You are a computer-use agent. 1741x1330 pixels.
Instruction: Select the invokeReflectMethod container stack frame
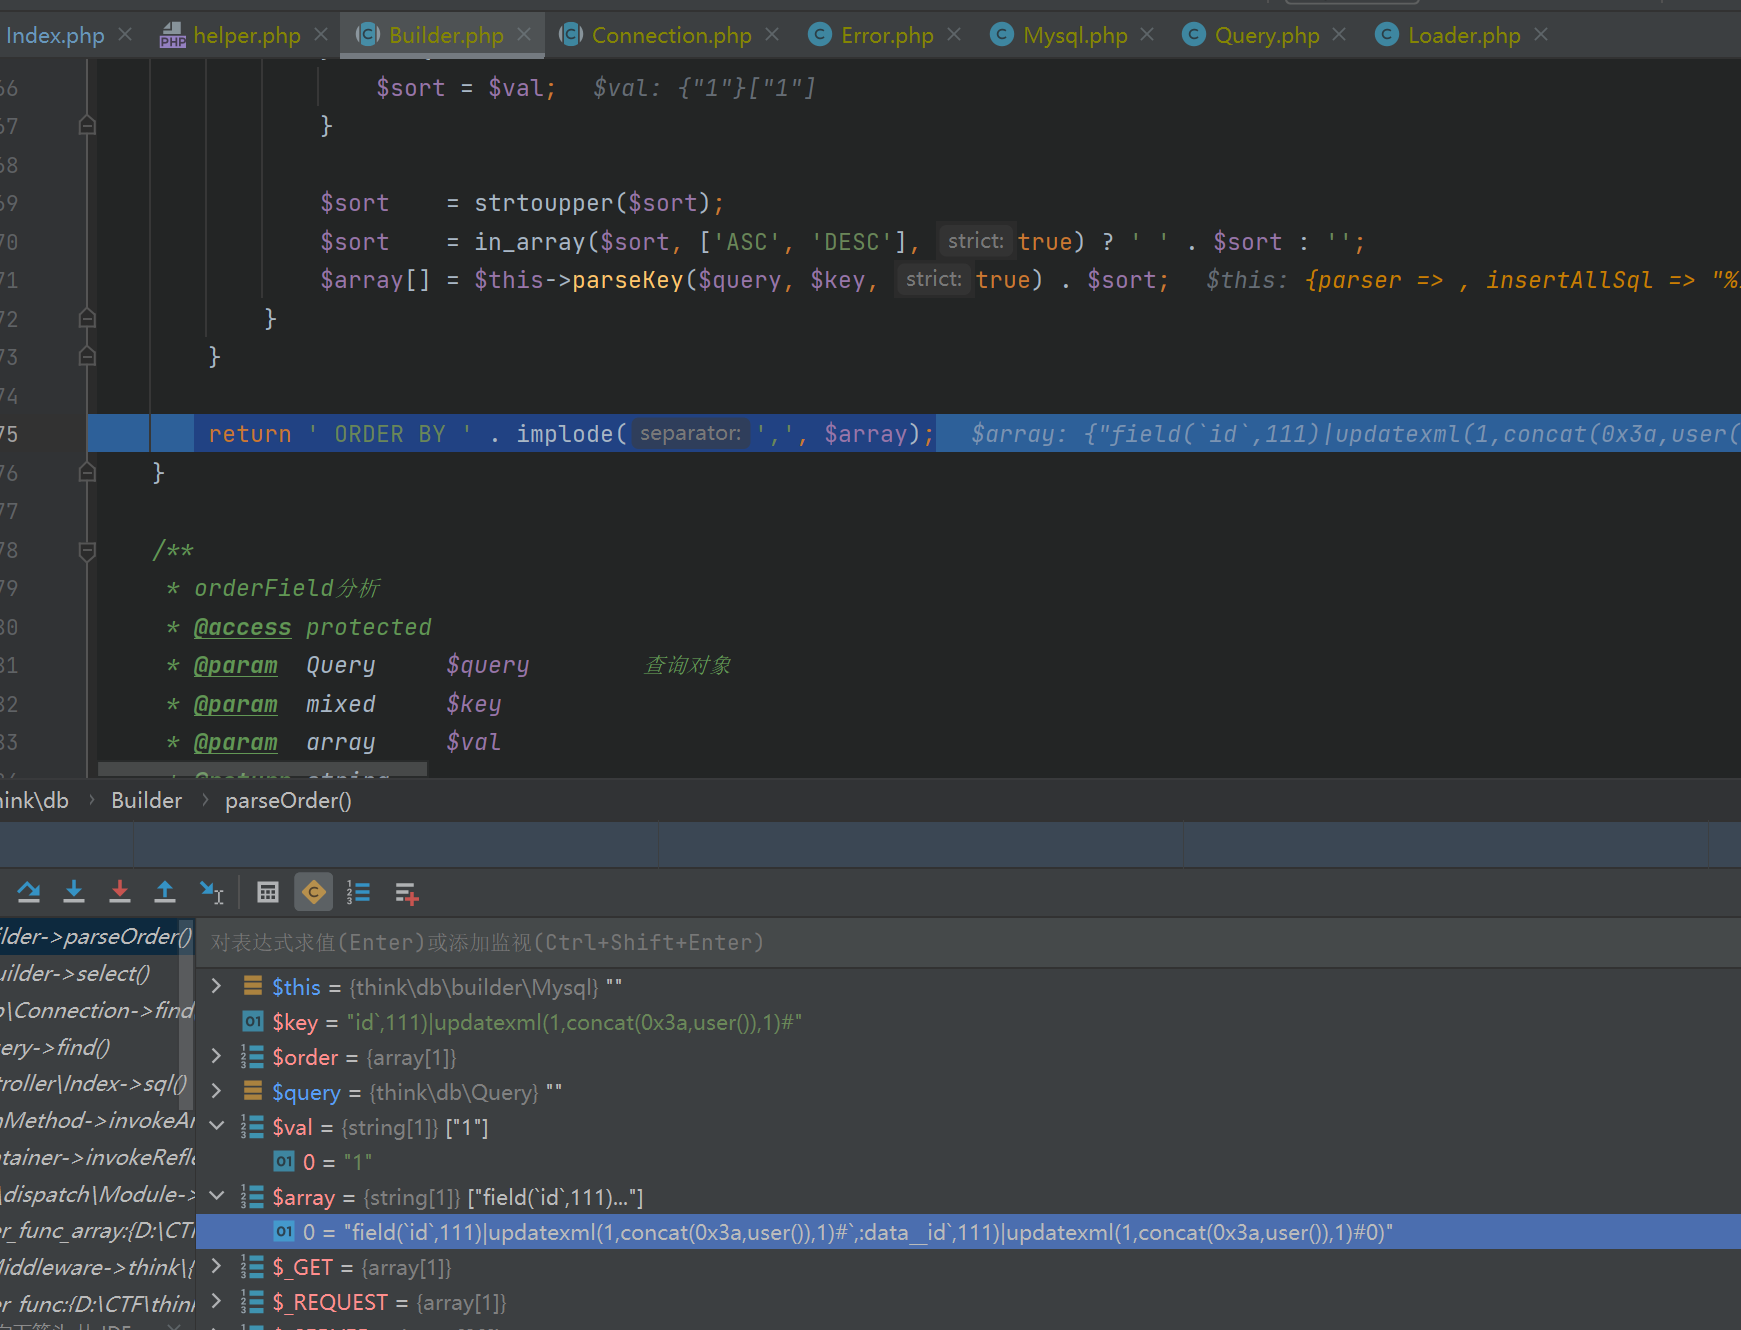[x=97, y=1158]
